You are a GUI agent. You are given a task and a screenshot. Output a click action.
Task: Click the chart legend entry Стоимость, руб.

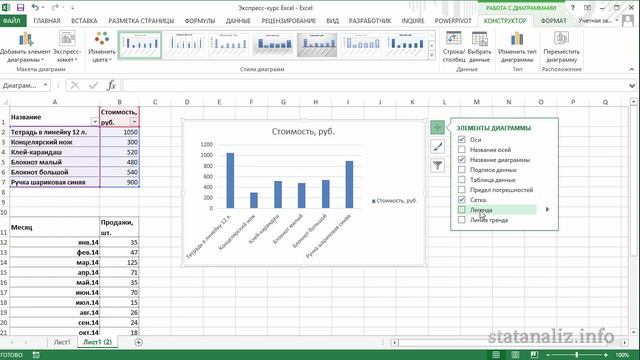pos(394,200)
